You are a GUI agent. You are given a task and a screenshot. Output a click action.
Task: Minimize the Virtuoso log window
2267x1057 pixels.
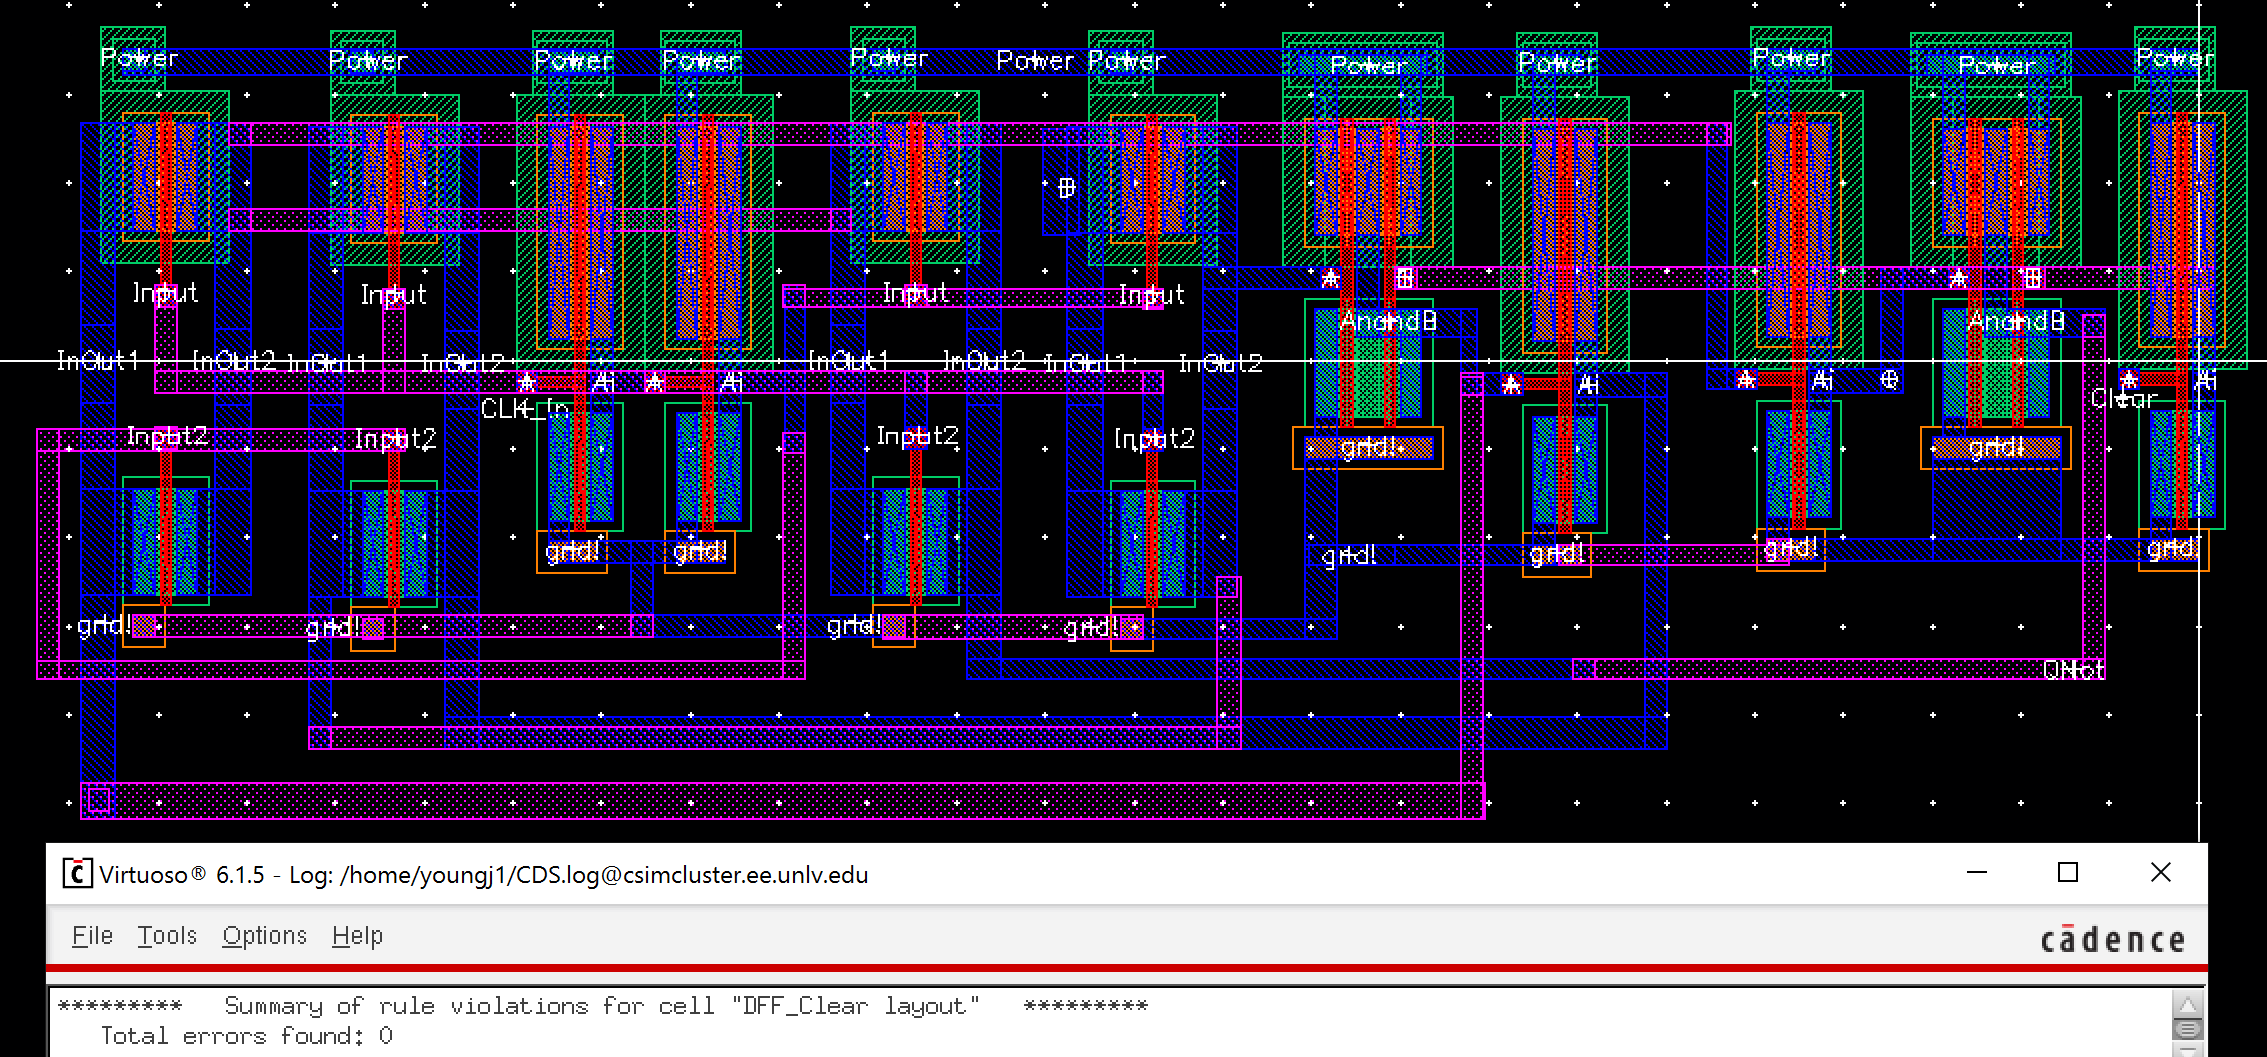coord(1976,873)
